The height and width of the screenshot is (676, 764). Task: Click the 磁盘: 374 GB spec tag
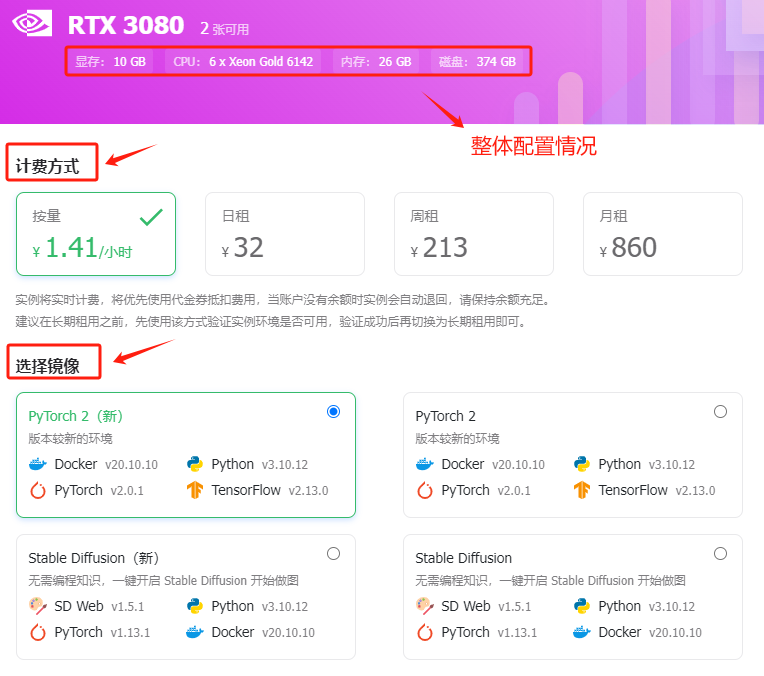(x=477, y=61)
